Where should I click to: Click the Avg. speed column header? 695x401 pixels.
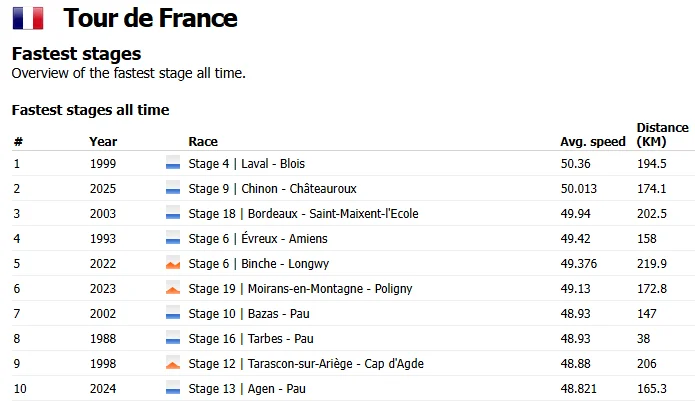coord(593,142)
